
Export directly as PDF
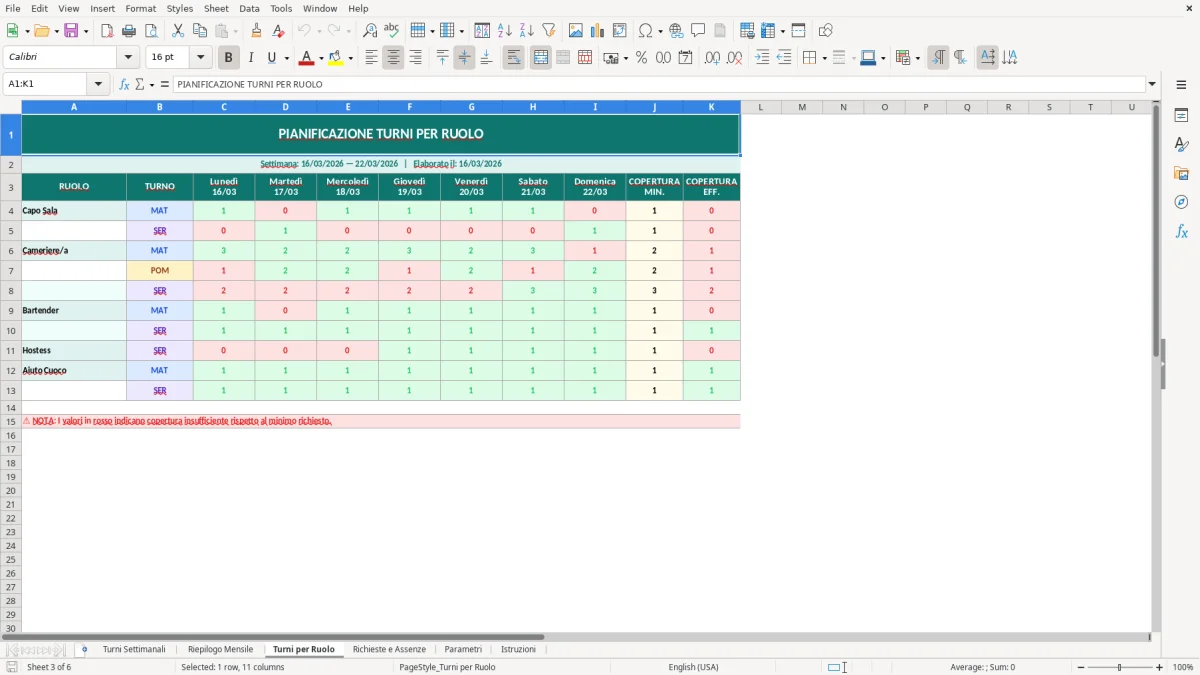[x=107, y=31]
